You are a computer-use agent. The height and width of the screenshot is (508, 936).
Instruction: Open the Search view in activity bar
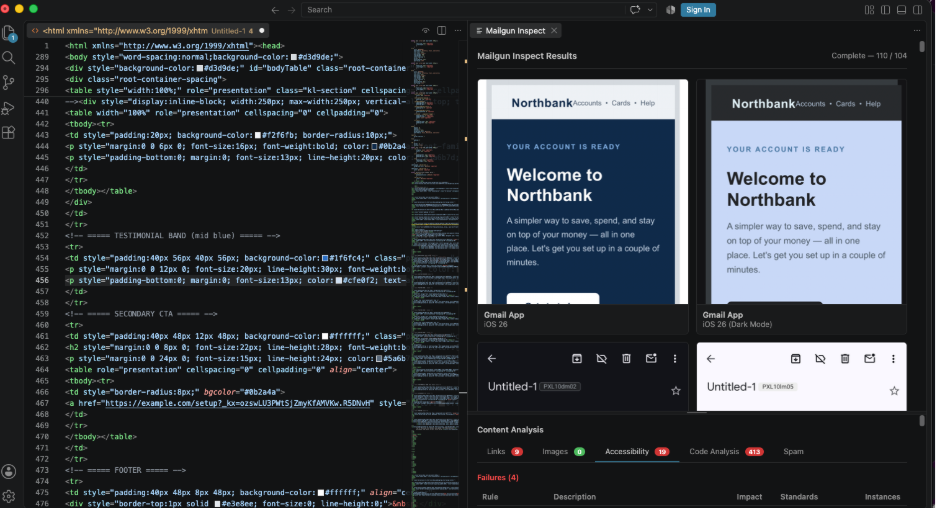[9, 58]
